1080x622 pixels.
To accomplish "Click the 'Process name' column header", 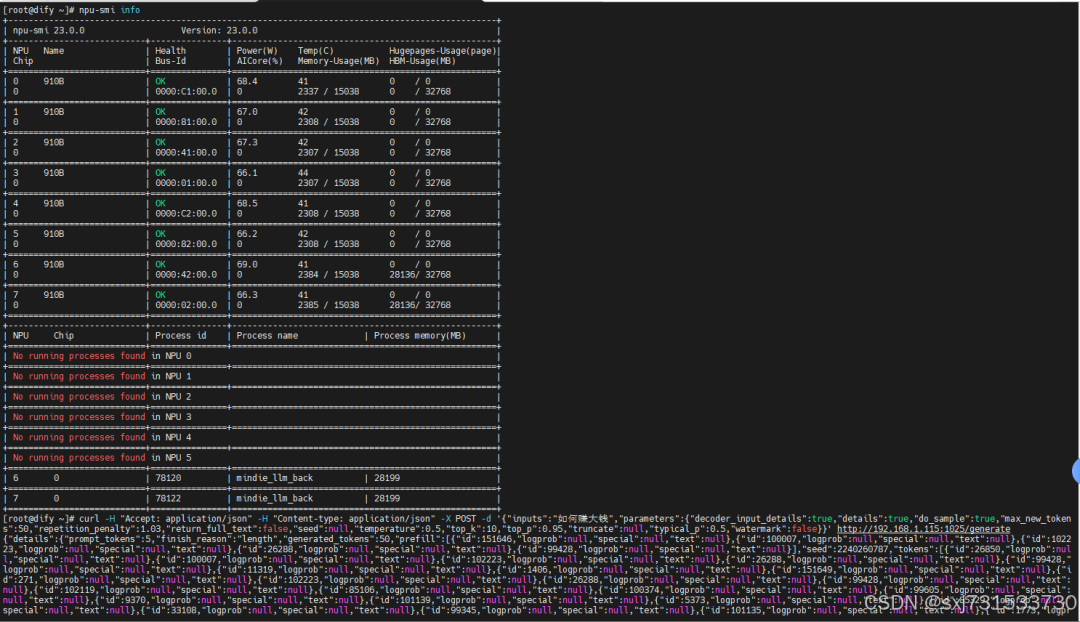I will tap(267, 336).
